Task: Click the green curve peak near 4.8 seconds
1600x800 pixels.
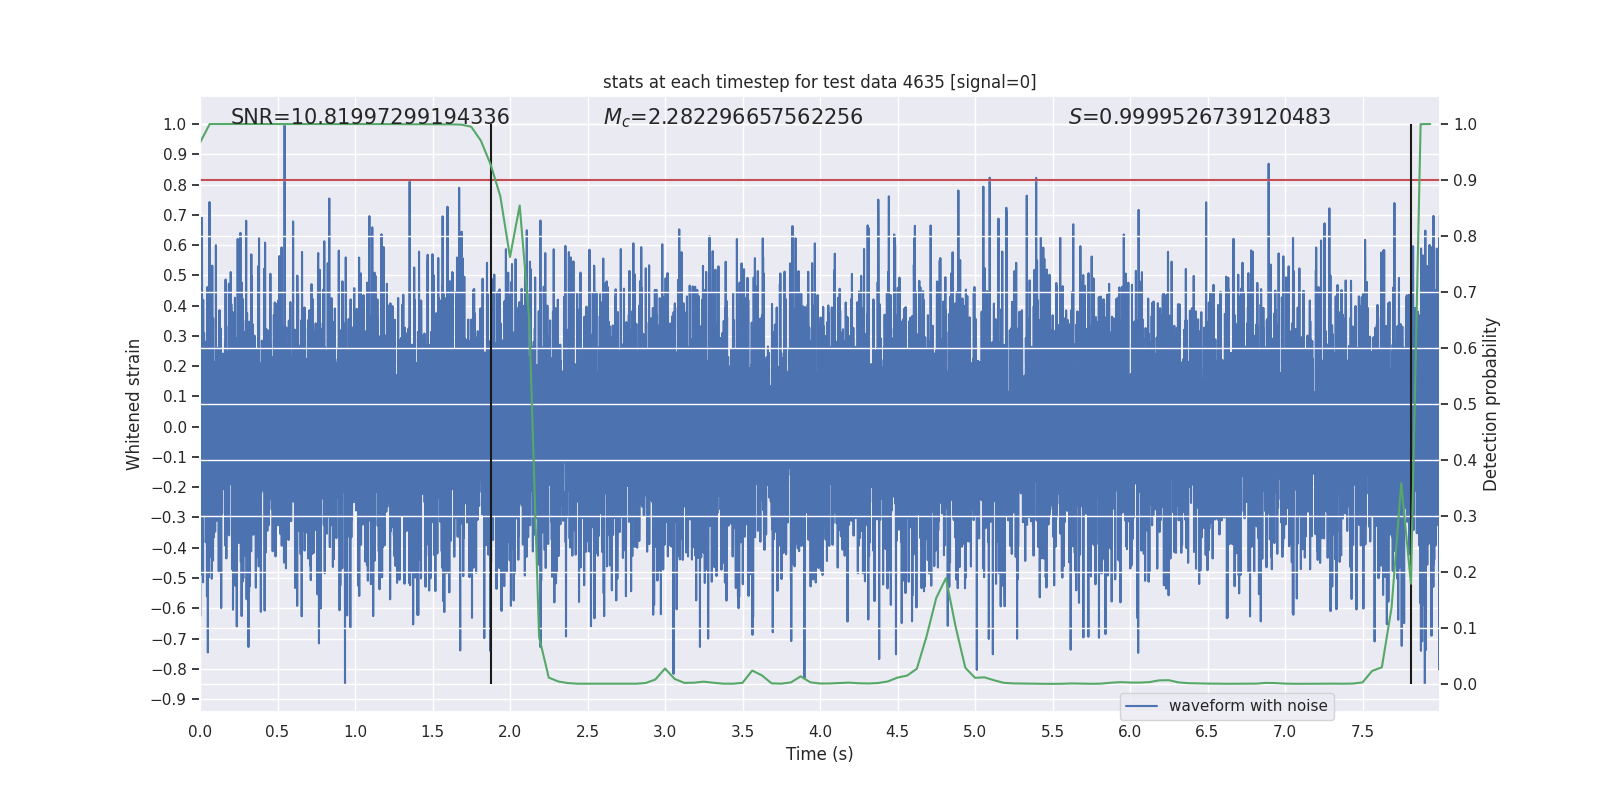Action: tap(947, 577)
